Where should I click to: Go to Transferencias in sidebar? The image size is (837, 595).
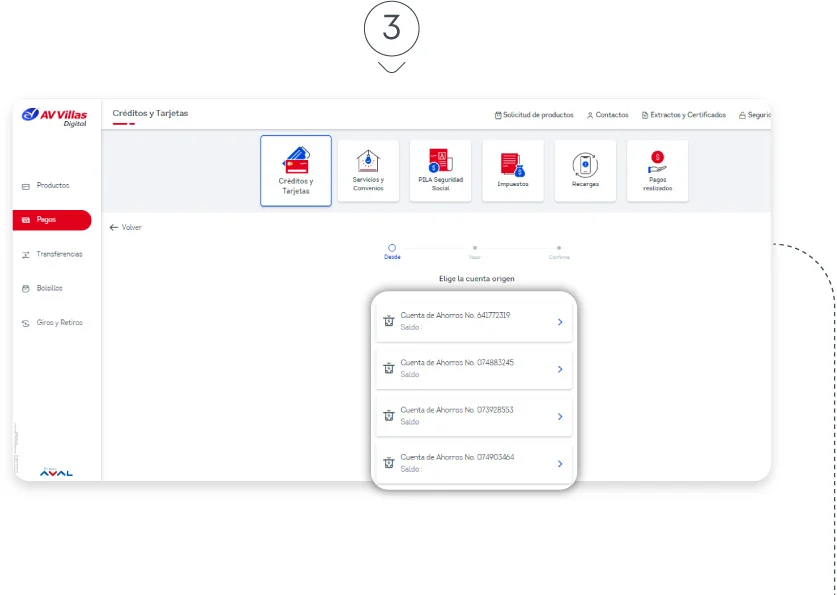58,254
